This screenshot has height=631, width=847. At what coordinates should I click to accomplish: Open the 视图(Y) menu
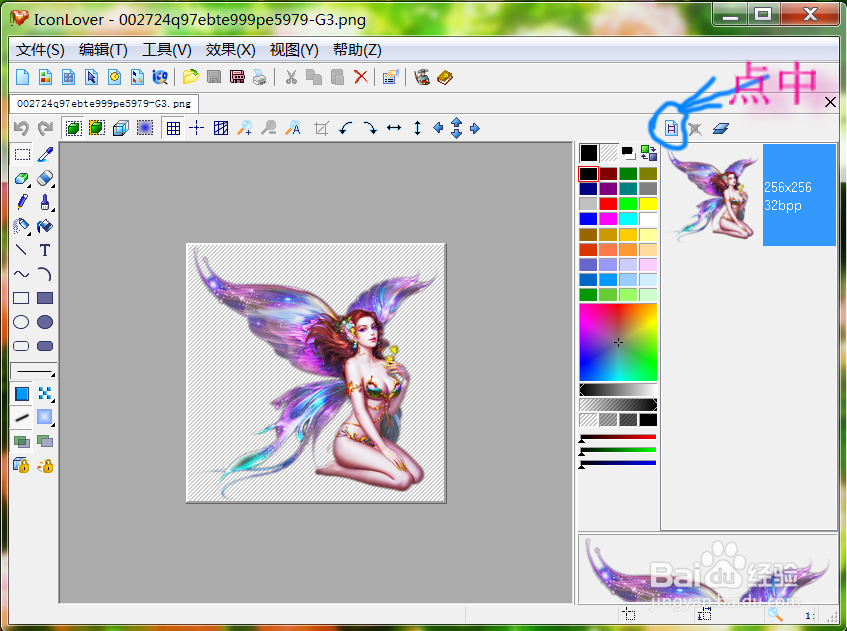[x=294, y=50]
